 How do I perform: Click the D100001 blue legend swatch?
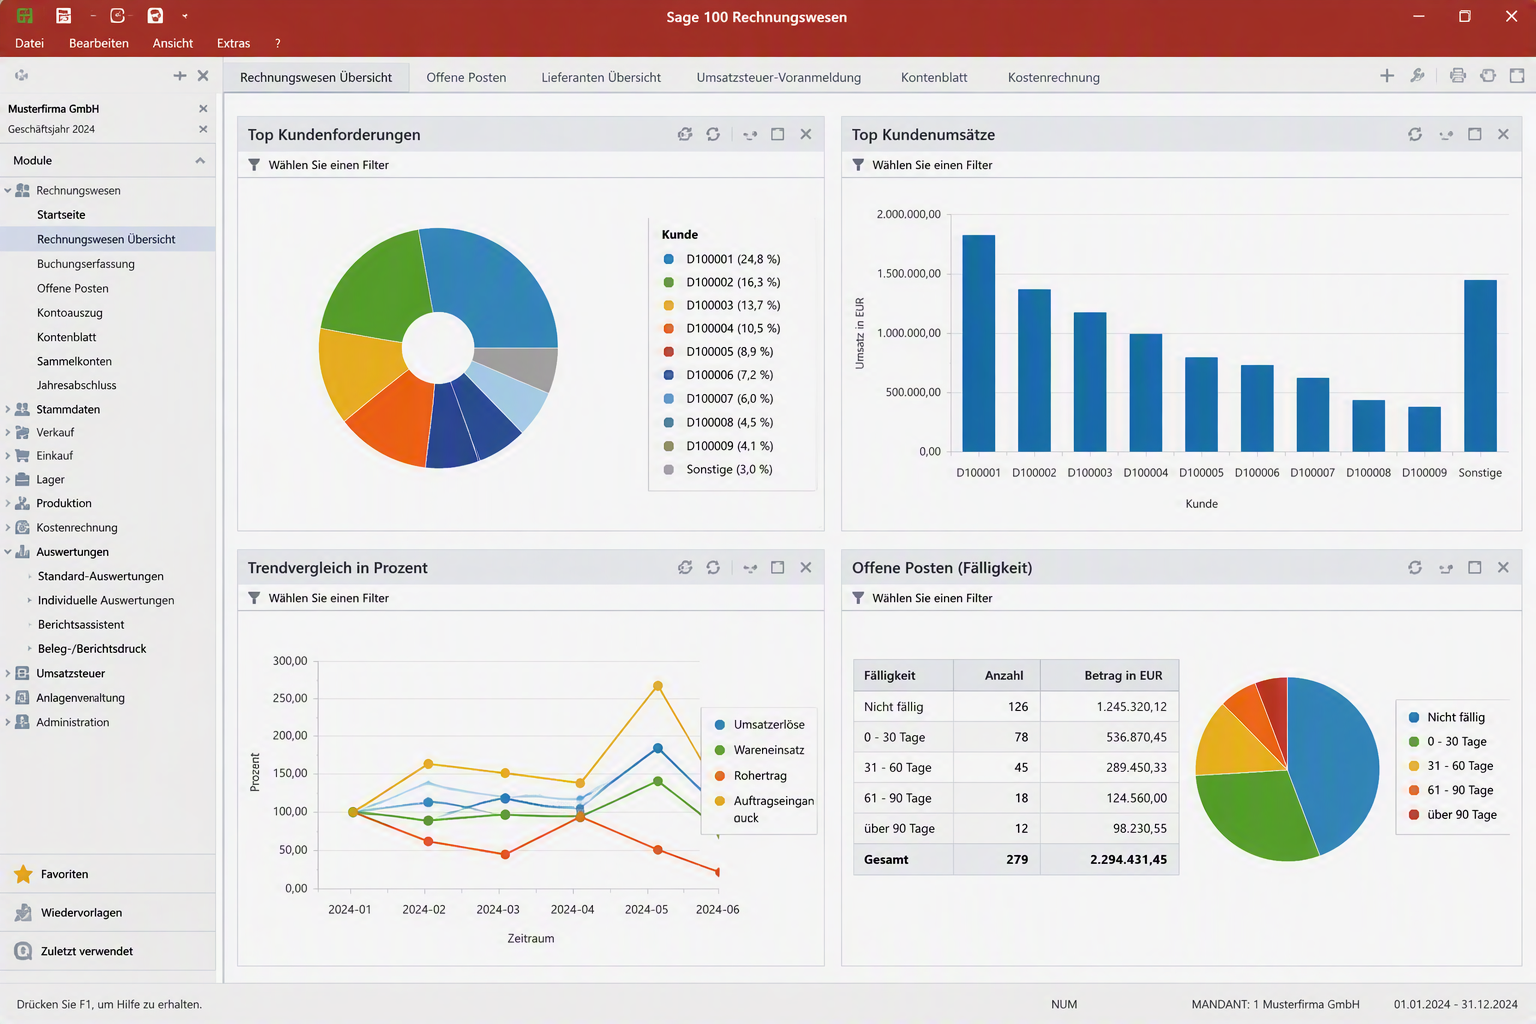669,259
